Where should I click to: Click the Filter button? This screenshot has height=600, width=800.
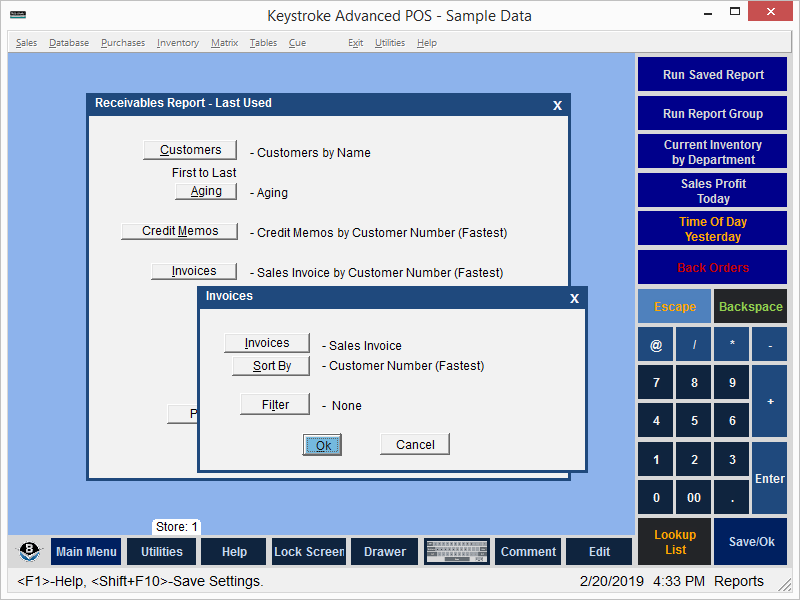(275, 405)
